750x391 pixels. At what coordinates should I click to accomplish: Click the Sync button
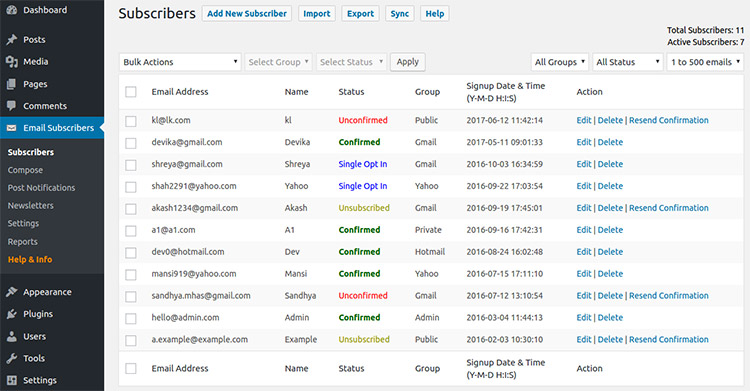pos(399,13)
